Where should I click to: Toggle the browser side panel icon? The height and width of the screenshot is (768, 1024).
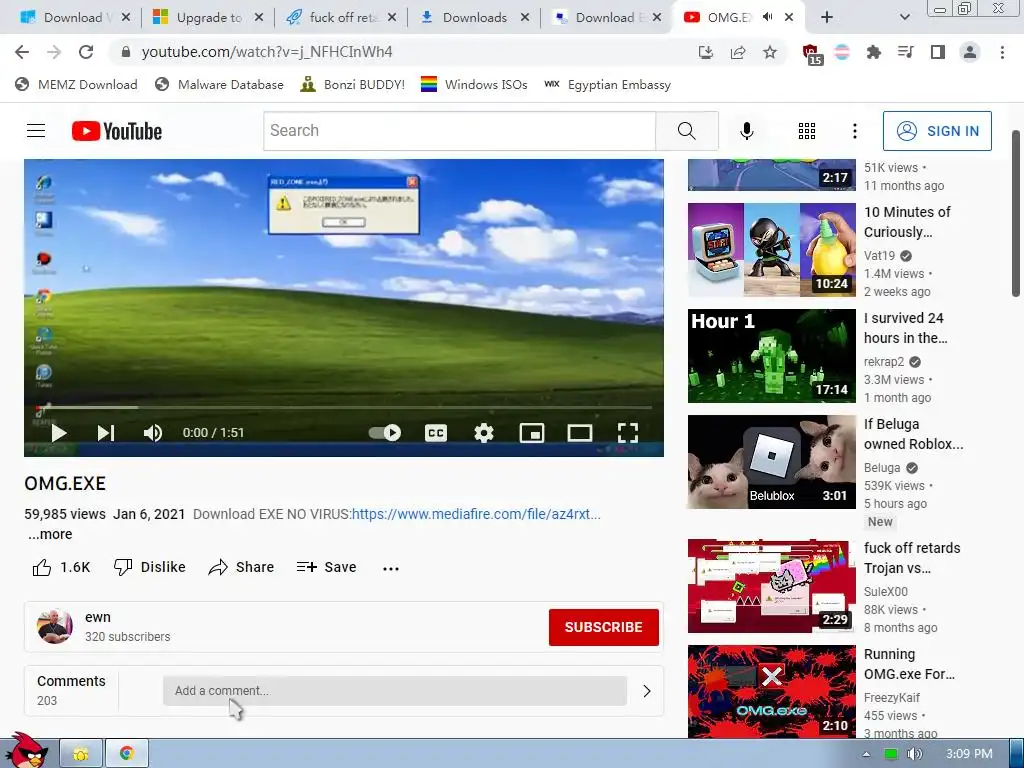pos(938,52)
